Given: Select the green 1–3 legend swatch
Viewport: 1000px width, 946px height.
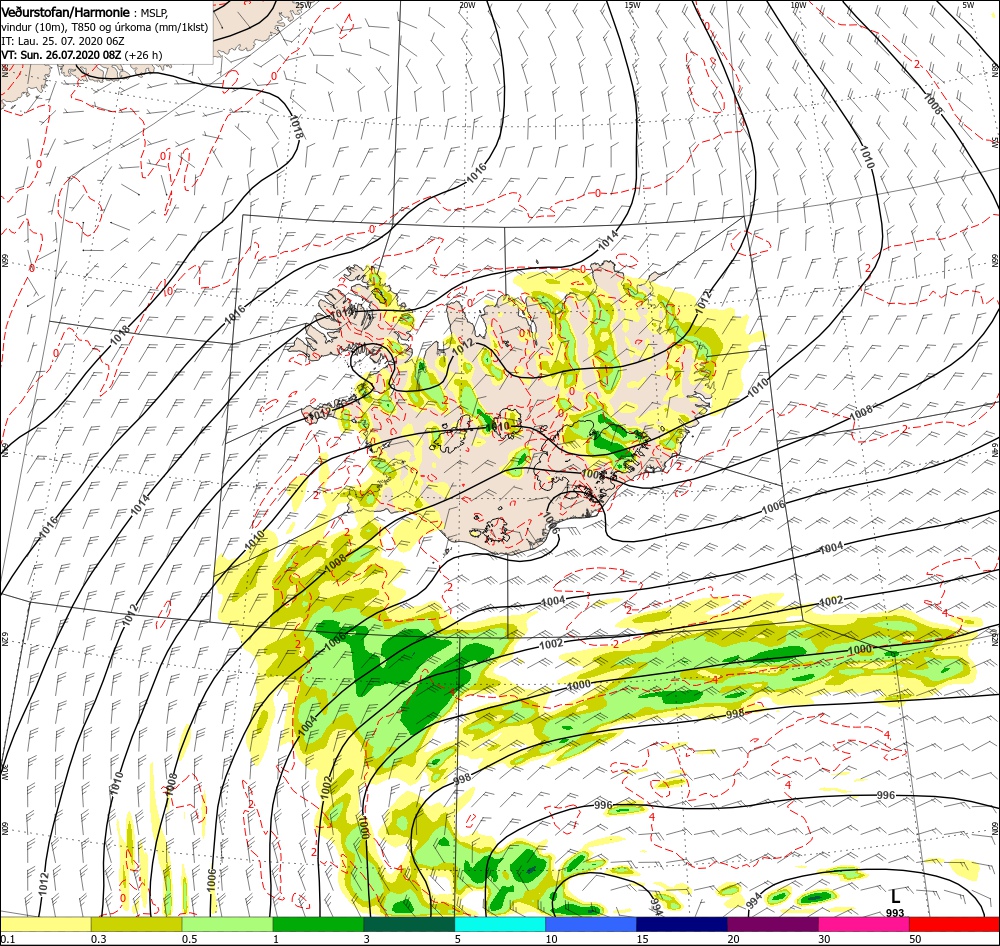Looking at the screenshot, I should 318,924.
